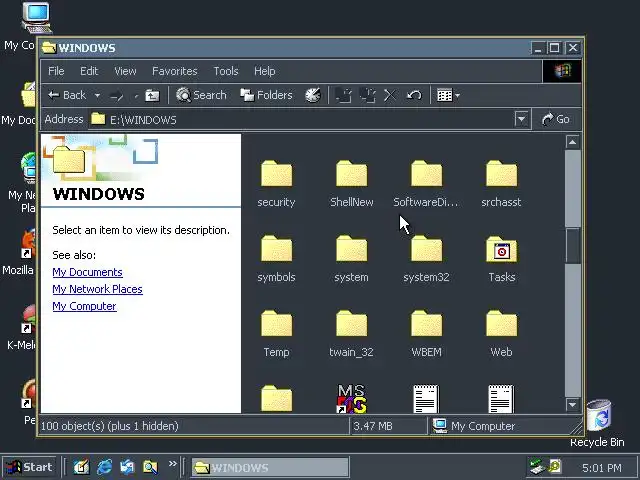Click the scrollbar up arrow
This screenshot has width=640, height=480.
(572, 142)
